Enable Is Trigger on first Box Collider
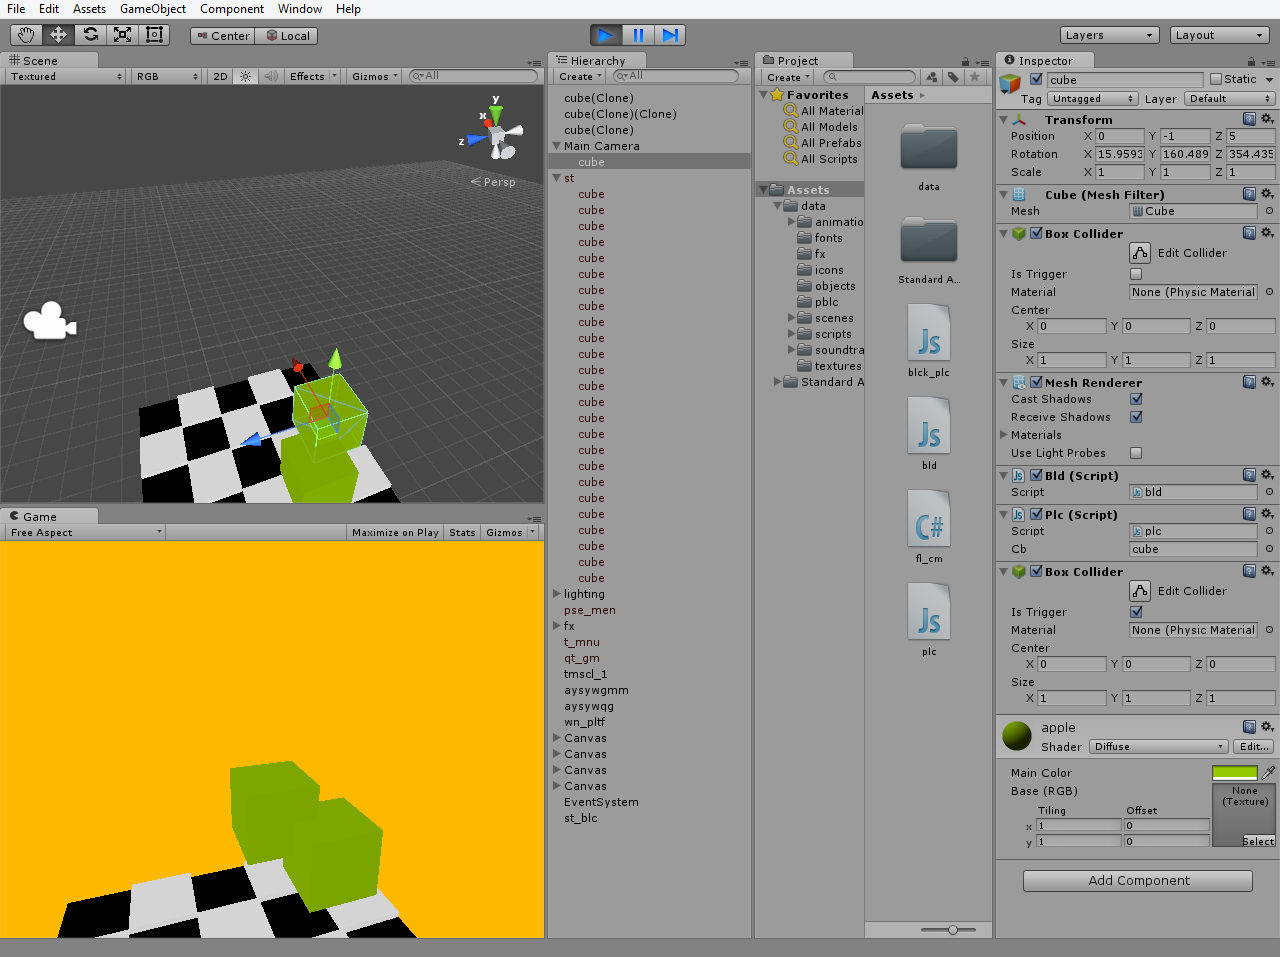The width and height of the screenshot is (1280, 957). (x=1136, y=274)
